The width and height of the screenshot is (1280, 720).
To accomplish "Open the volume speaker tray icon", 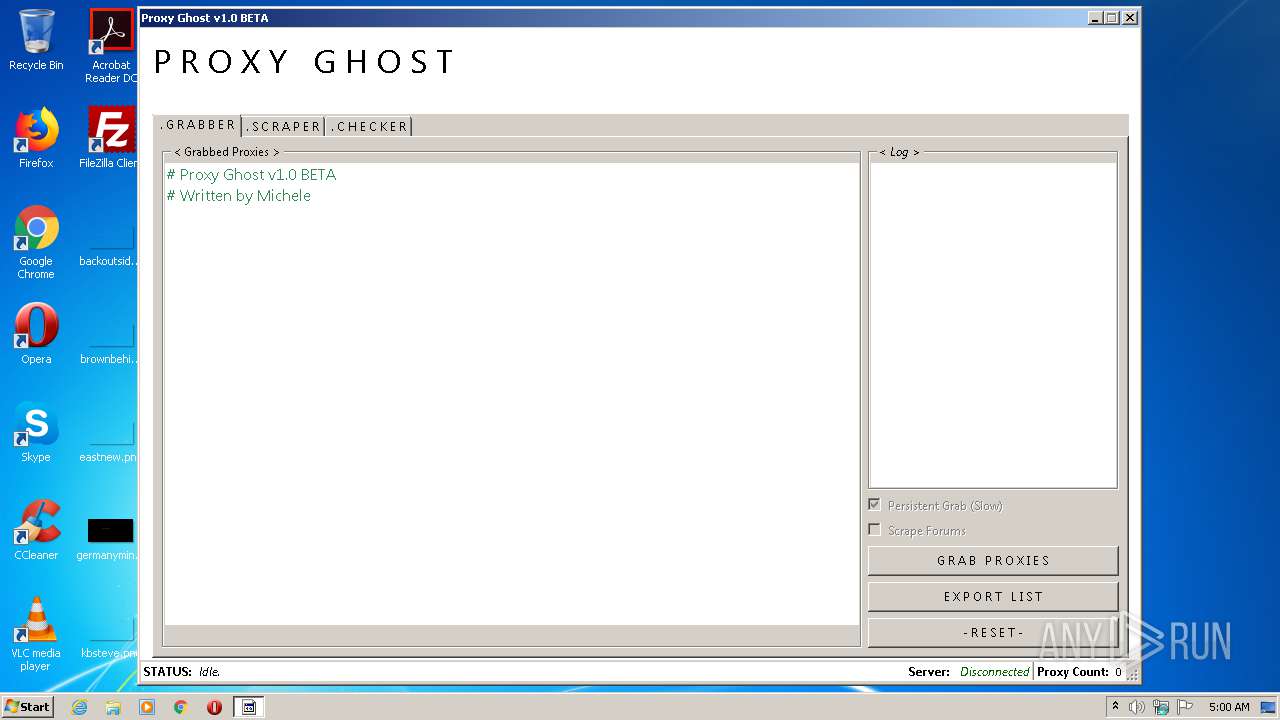I will click(1137, 707).
